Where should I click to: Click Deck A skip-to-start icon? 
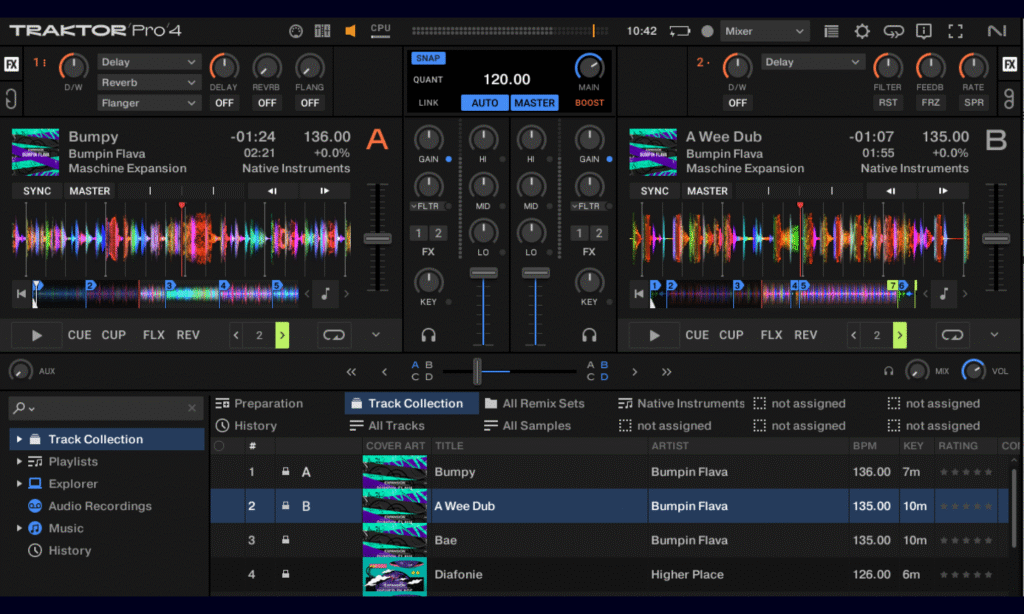click(x=21, y=294)
